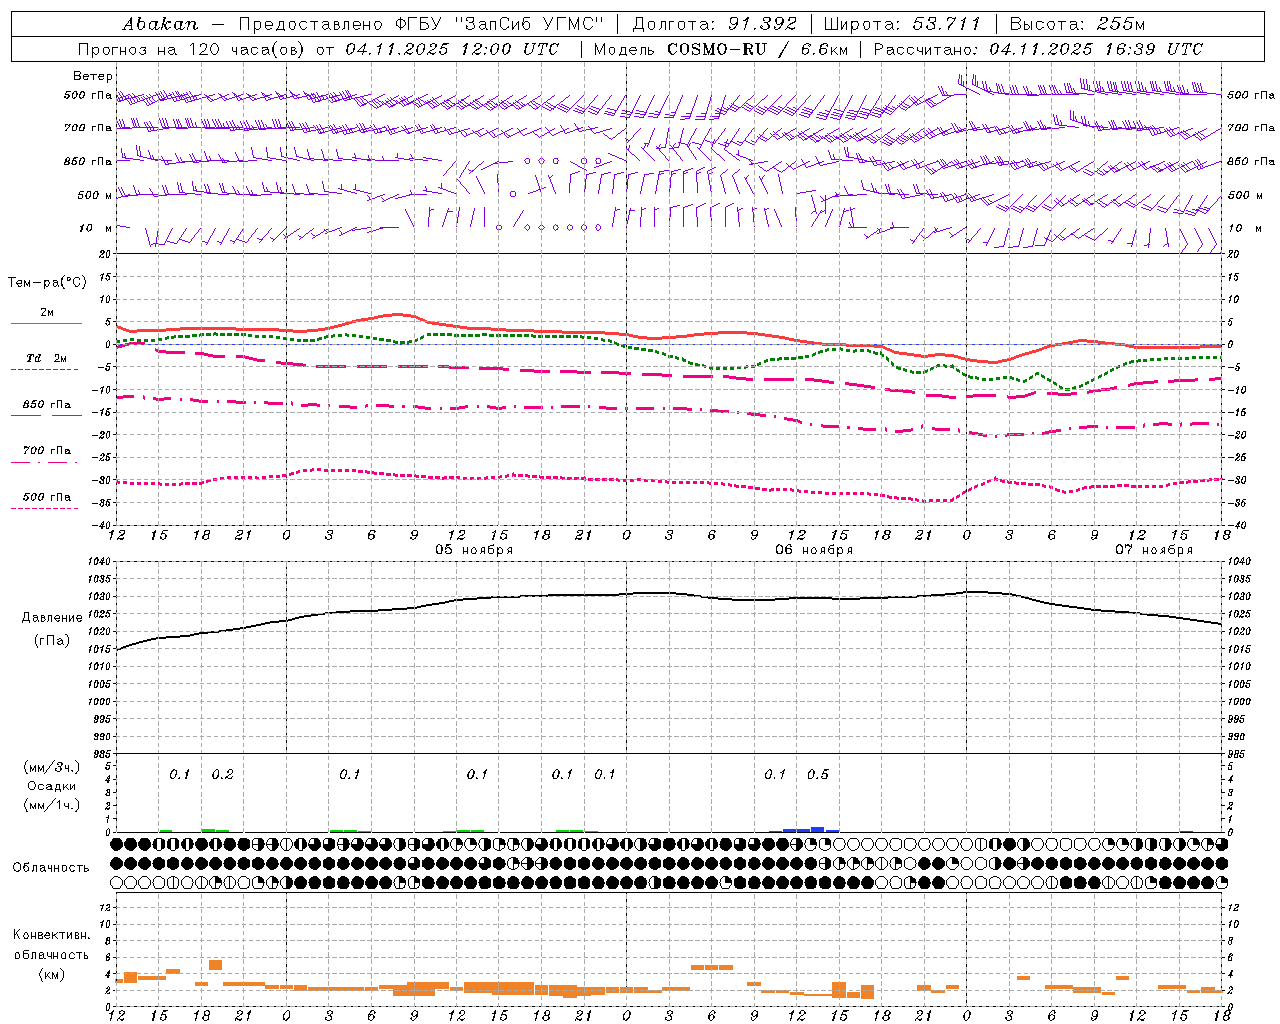Click the 'Td 2м' dew point legend entry

46,358
